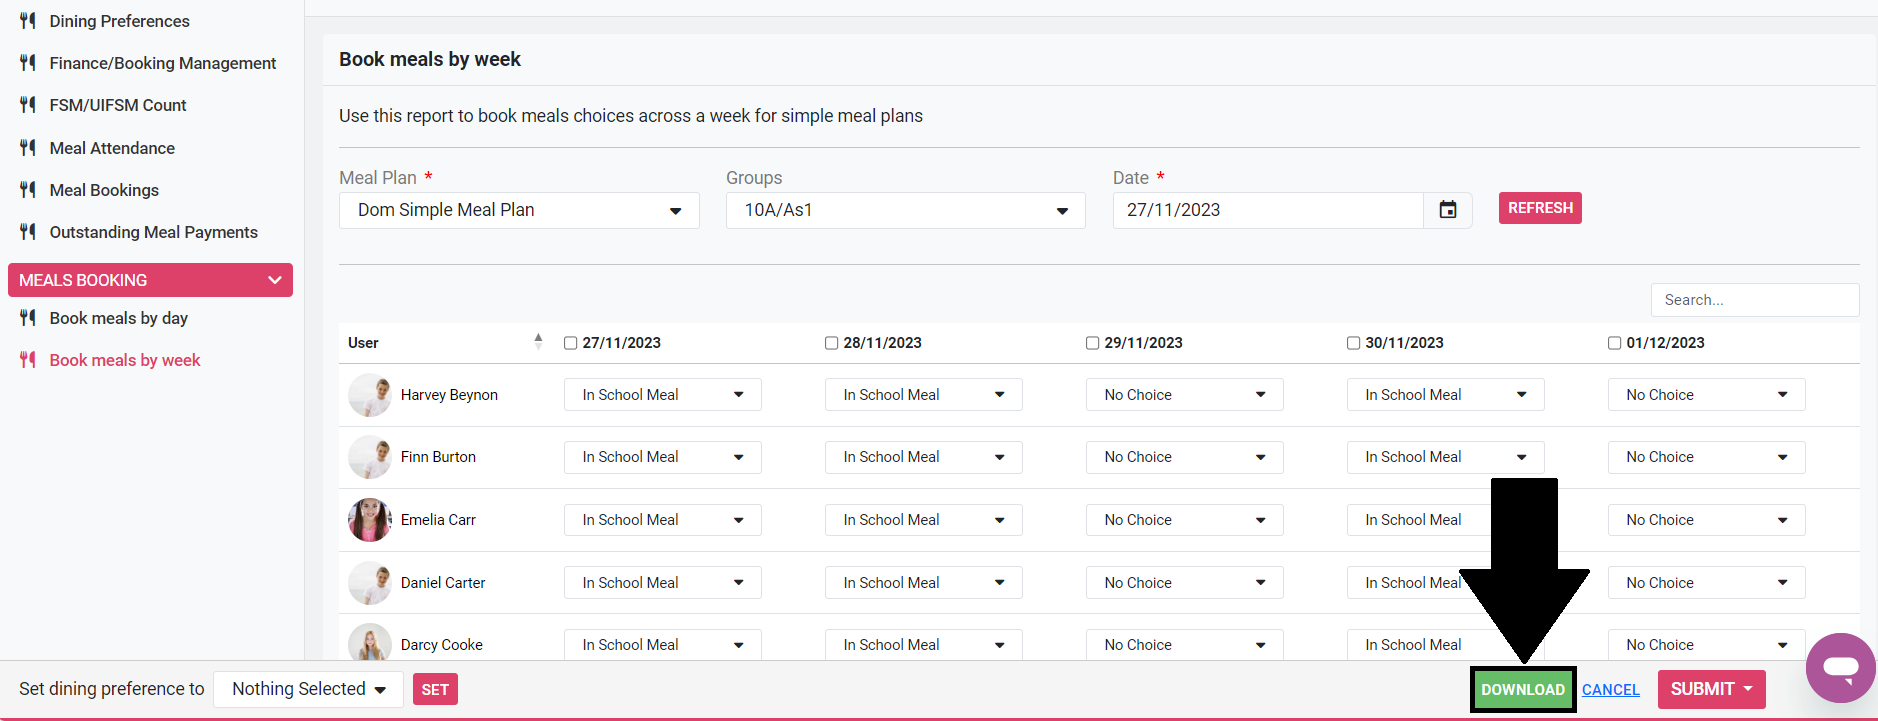Click the Outstanding Meal Payments cutlery icon
This screenshot has width=1878, height=721.
(28, 232)
